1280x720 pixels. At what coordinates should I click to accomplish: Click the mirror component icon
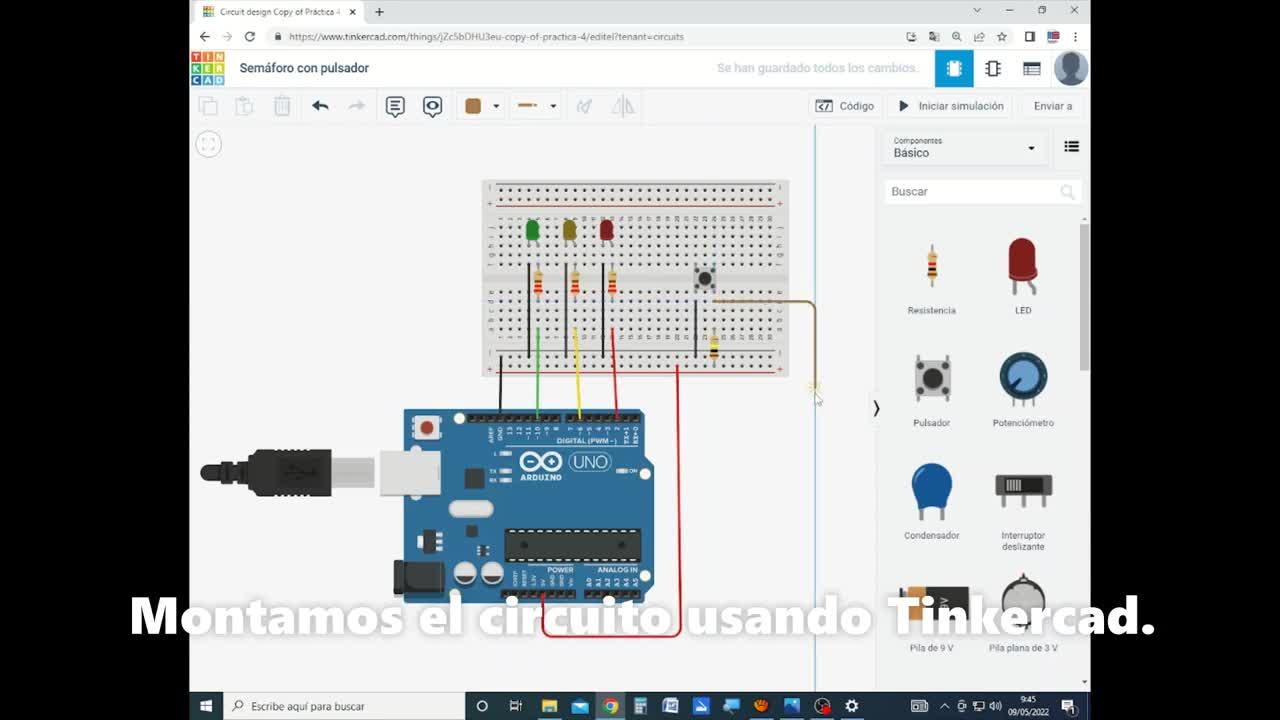click(x=623, y=106)
